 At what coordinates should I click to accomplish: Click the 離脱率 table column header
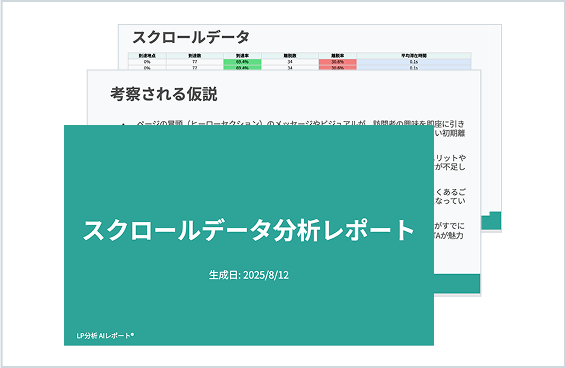(x=338, y=56)
